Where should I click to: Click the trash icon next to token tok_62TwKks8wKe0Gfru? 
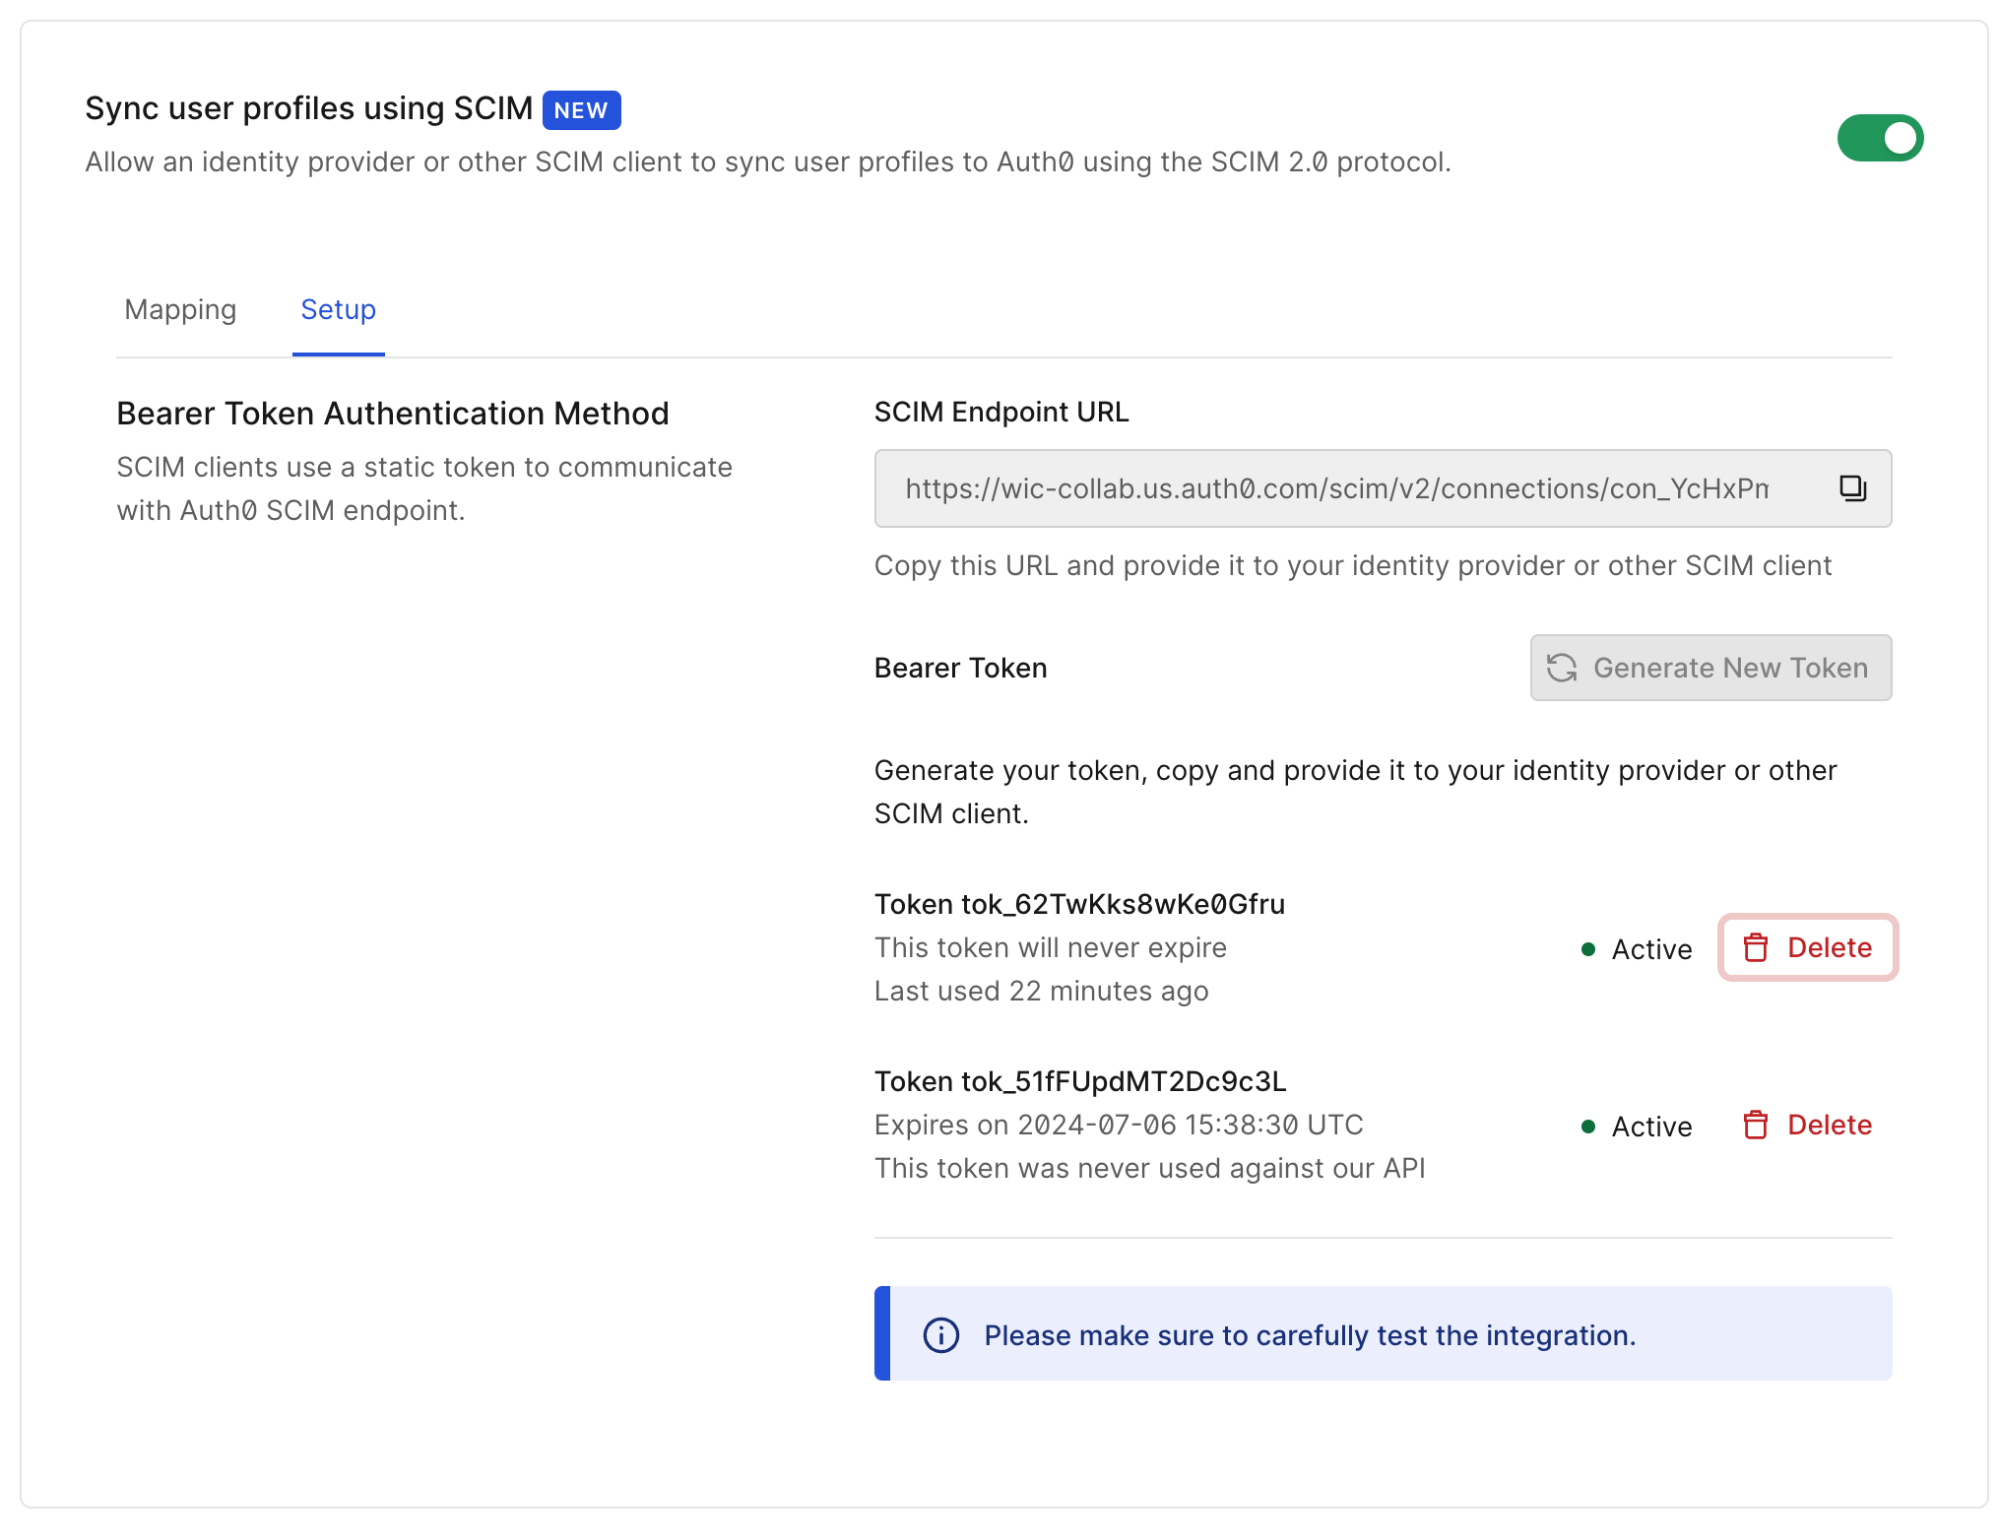pos(1756,948)
